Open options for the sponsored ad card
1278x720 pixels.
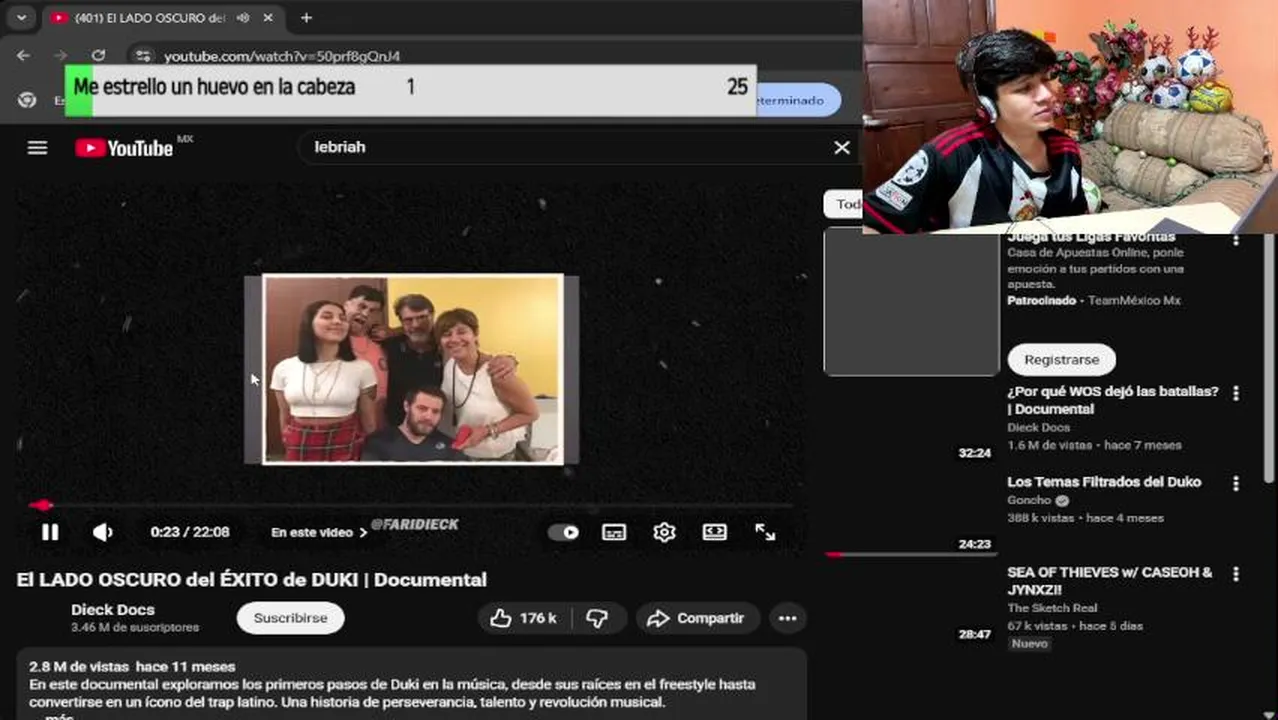tap(1236, 240)
